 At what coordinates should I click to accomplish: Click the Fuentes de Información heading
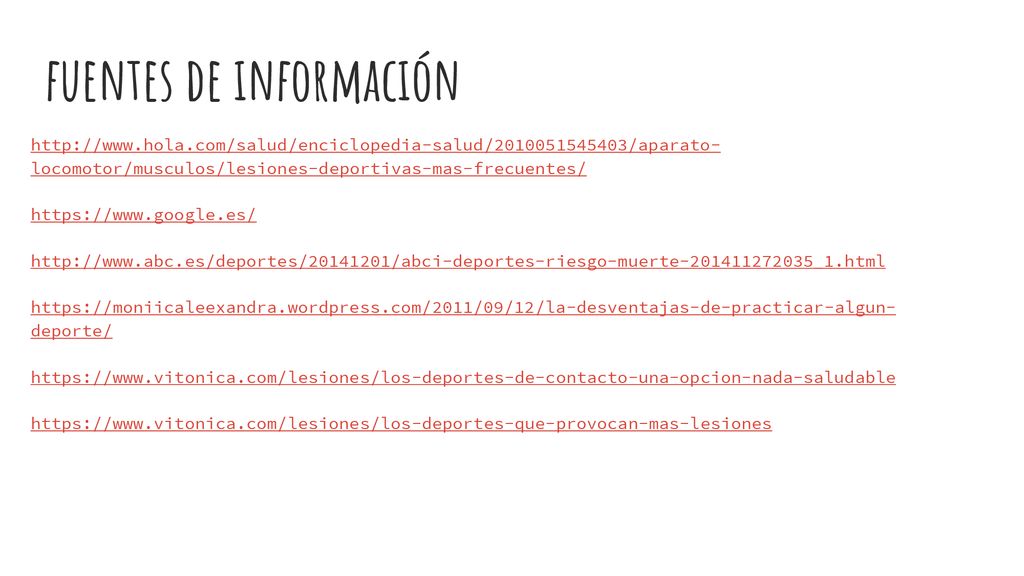click(x=252, y=80)
